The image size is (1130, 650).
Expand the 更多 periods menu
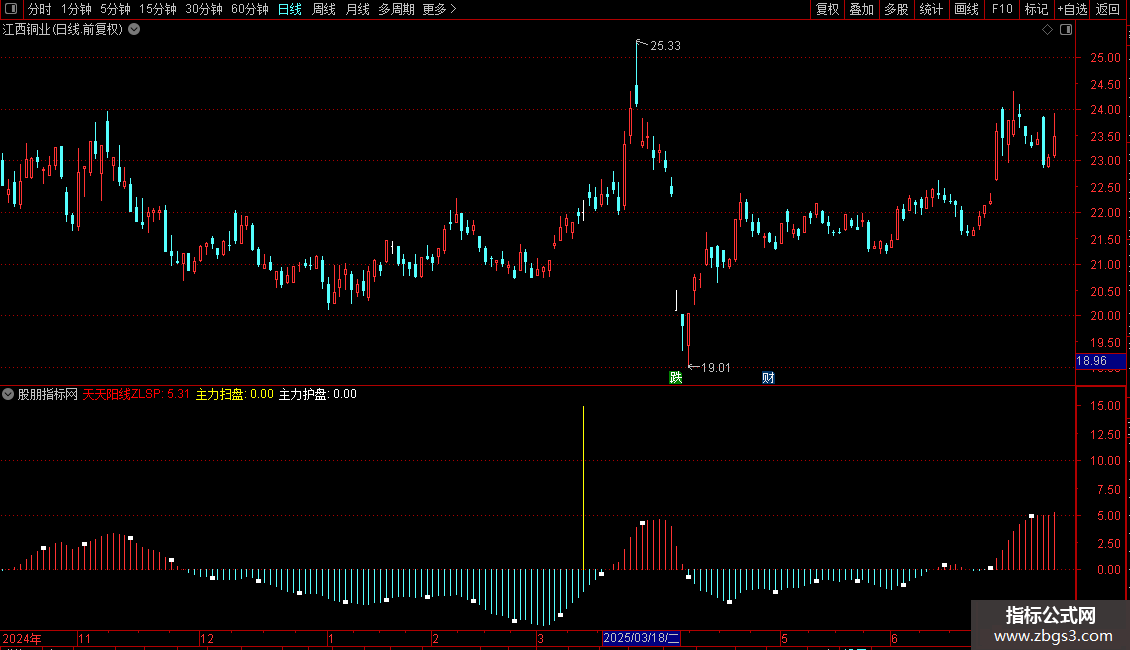[x=440, y=9]
